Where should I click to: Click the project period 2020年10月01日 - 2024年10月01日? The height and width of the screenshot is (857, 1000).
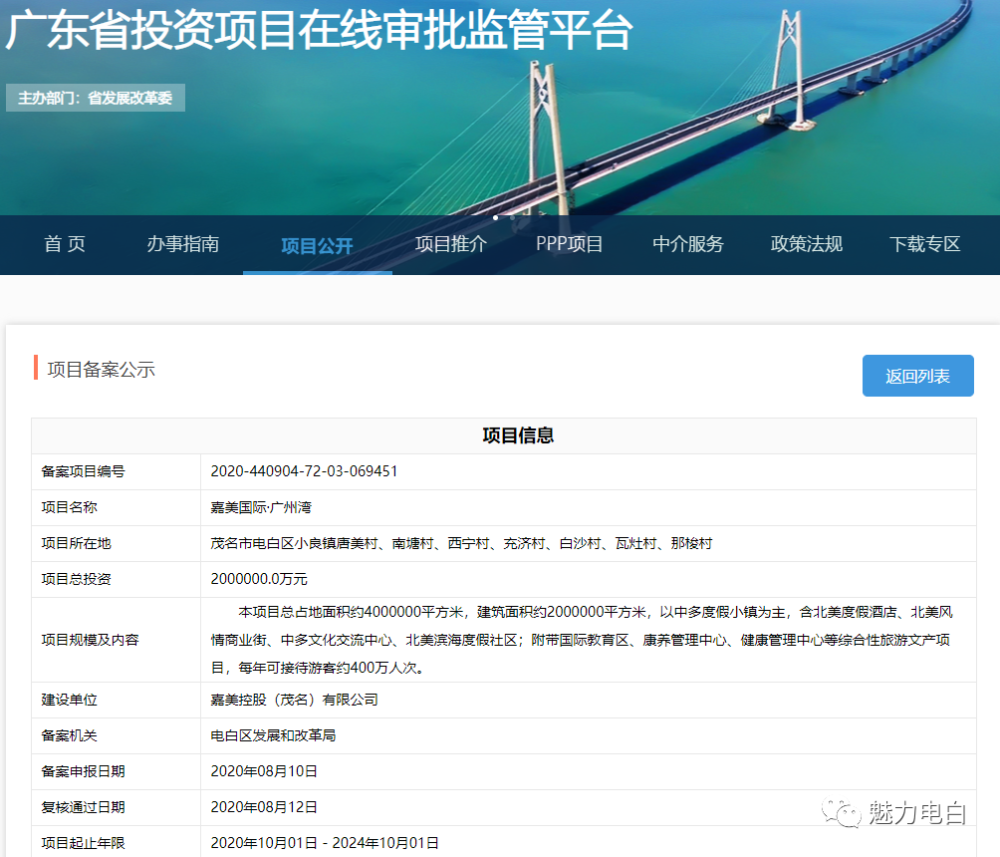(325, 843)
